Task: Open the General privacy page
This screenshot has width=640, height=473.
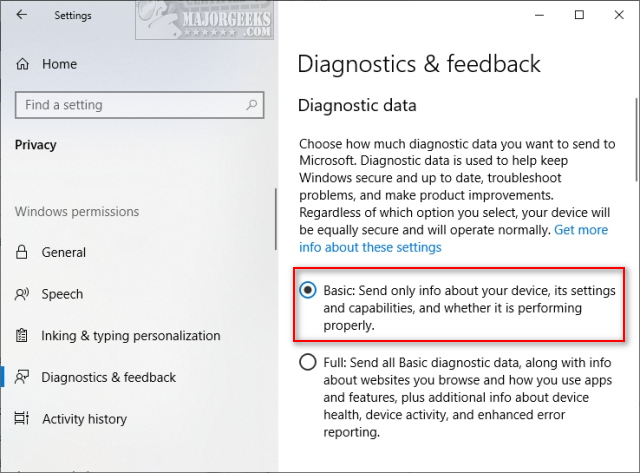Action: click(x=64, y=252)
